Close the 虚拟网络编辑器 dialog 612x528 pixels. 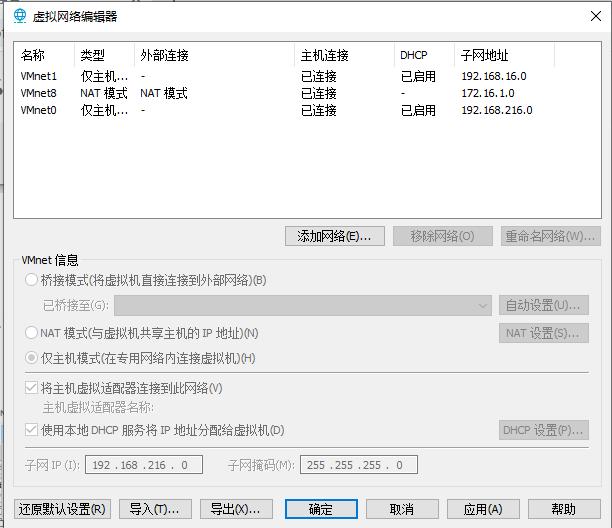596,16
